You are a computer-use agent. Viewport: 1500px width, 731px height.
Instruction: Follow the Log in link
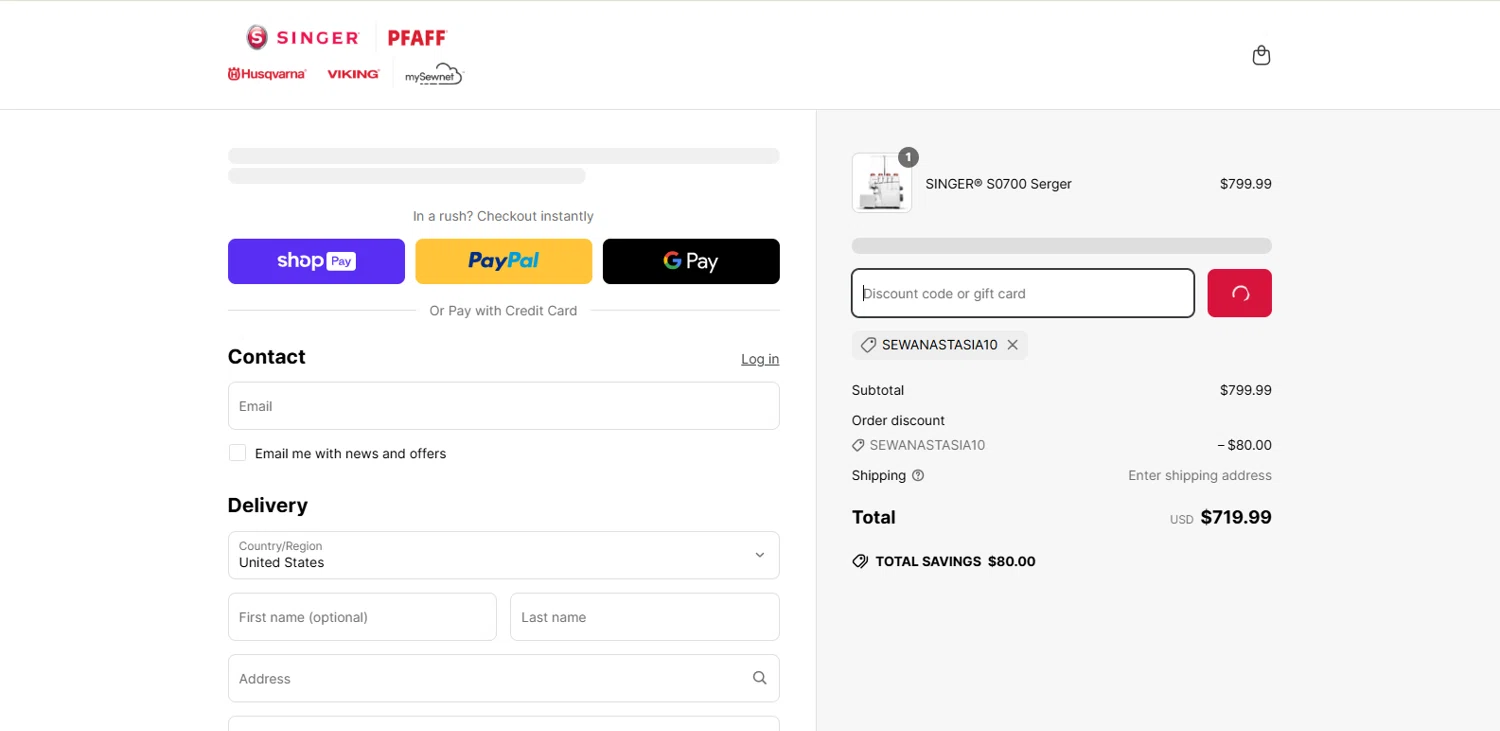tap(759, 359)
